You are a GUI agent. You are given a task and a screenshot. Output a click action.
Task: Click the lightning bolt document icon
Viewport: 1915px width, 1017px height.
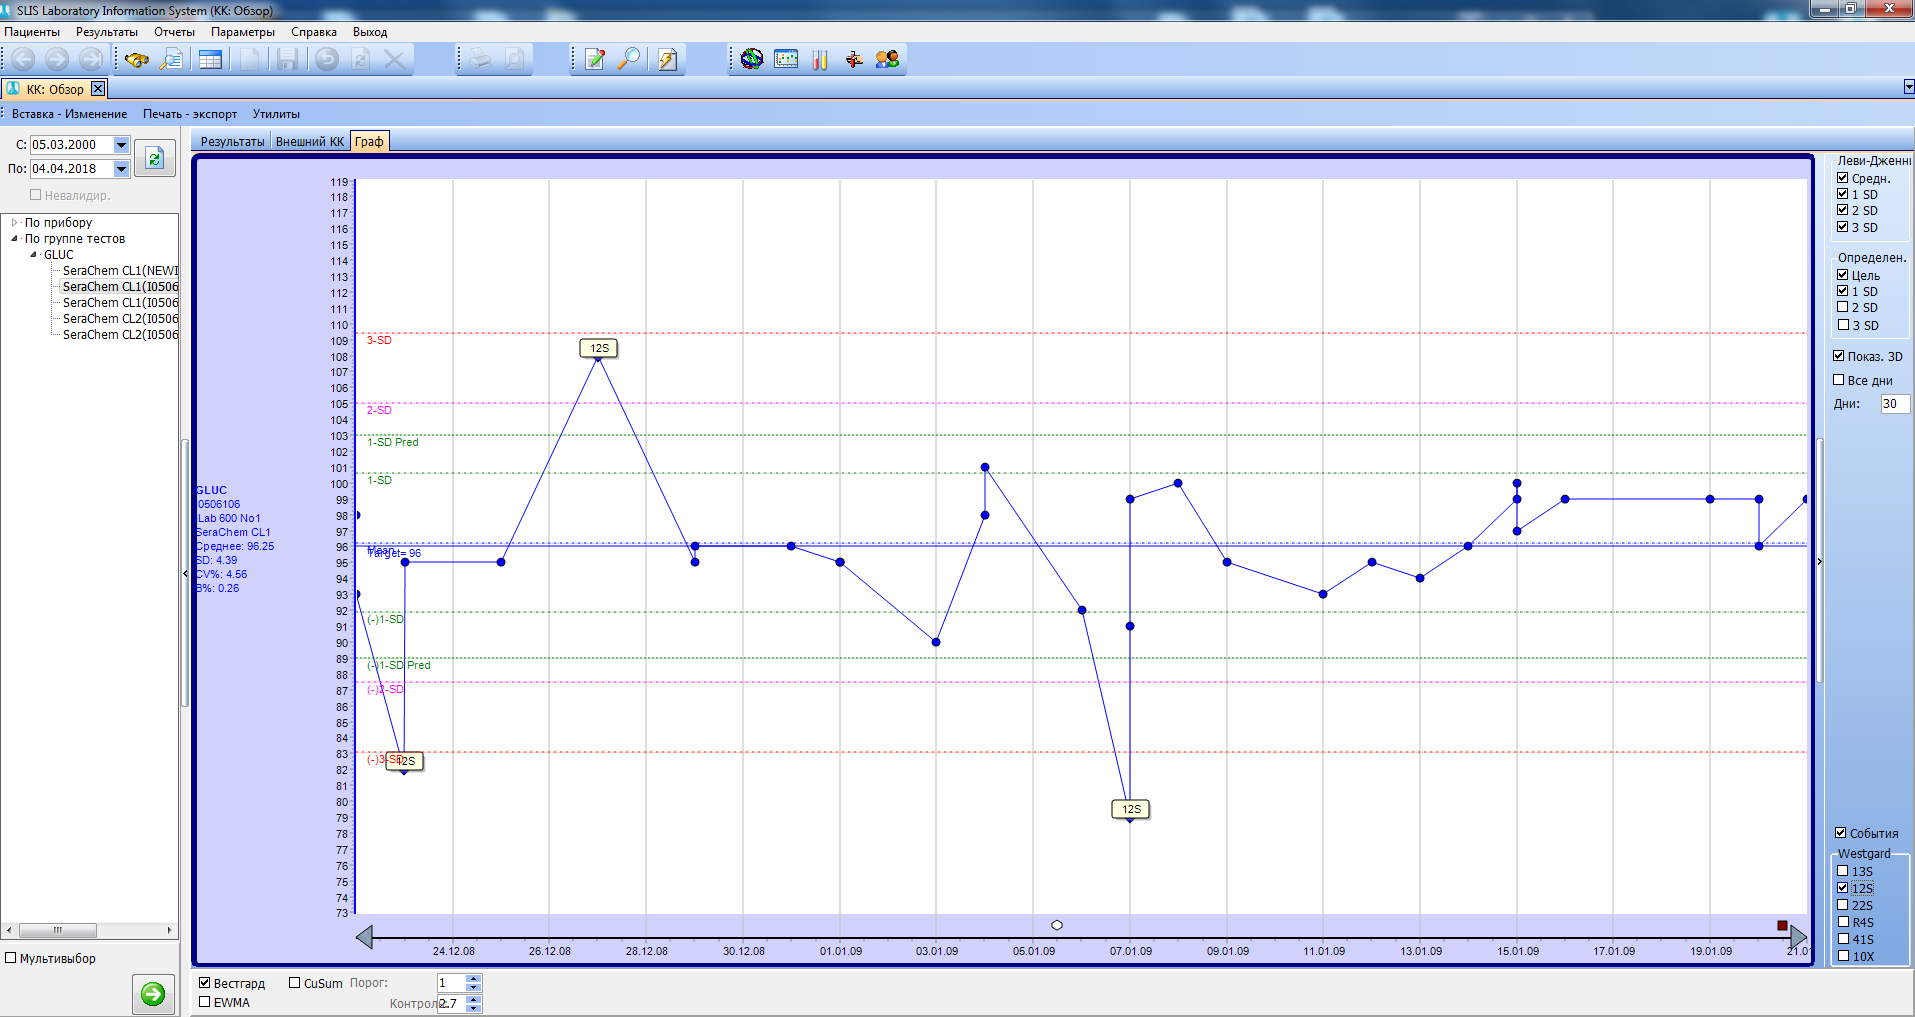point(667,60)
